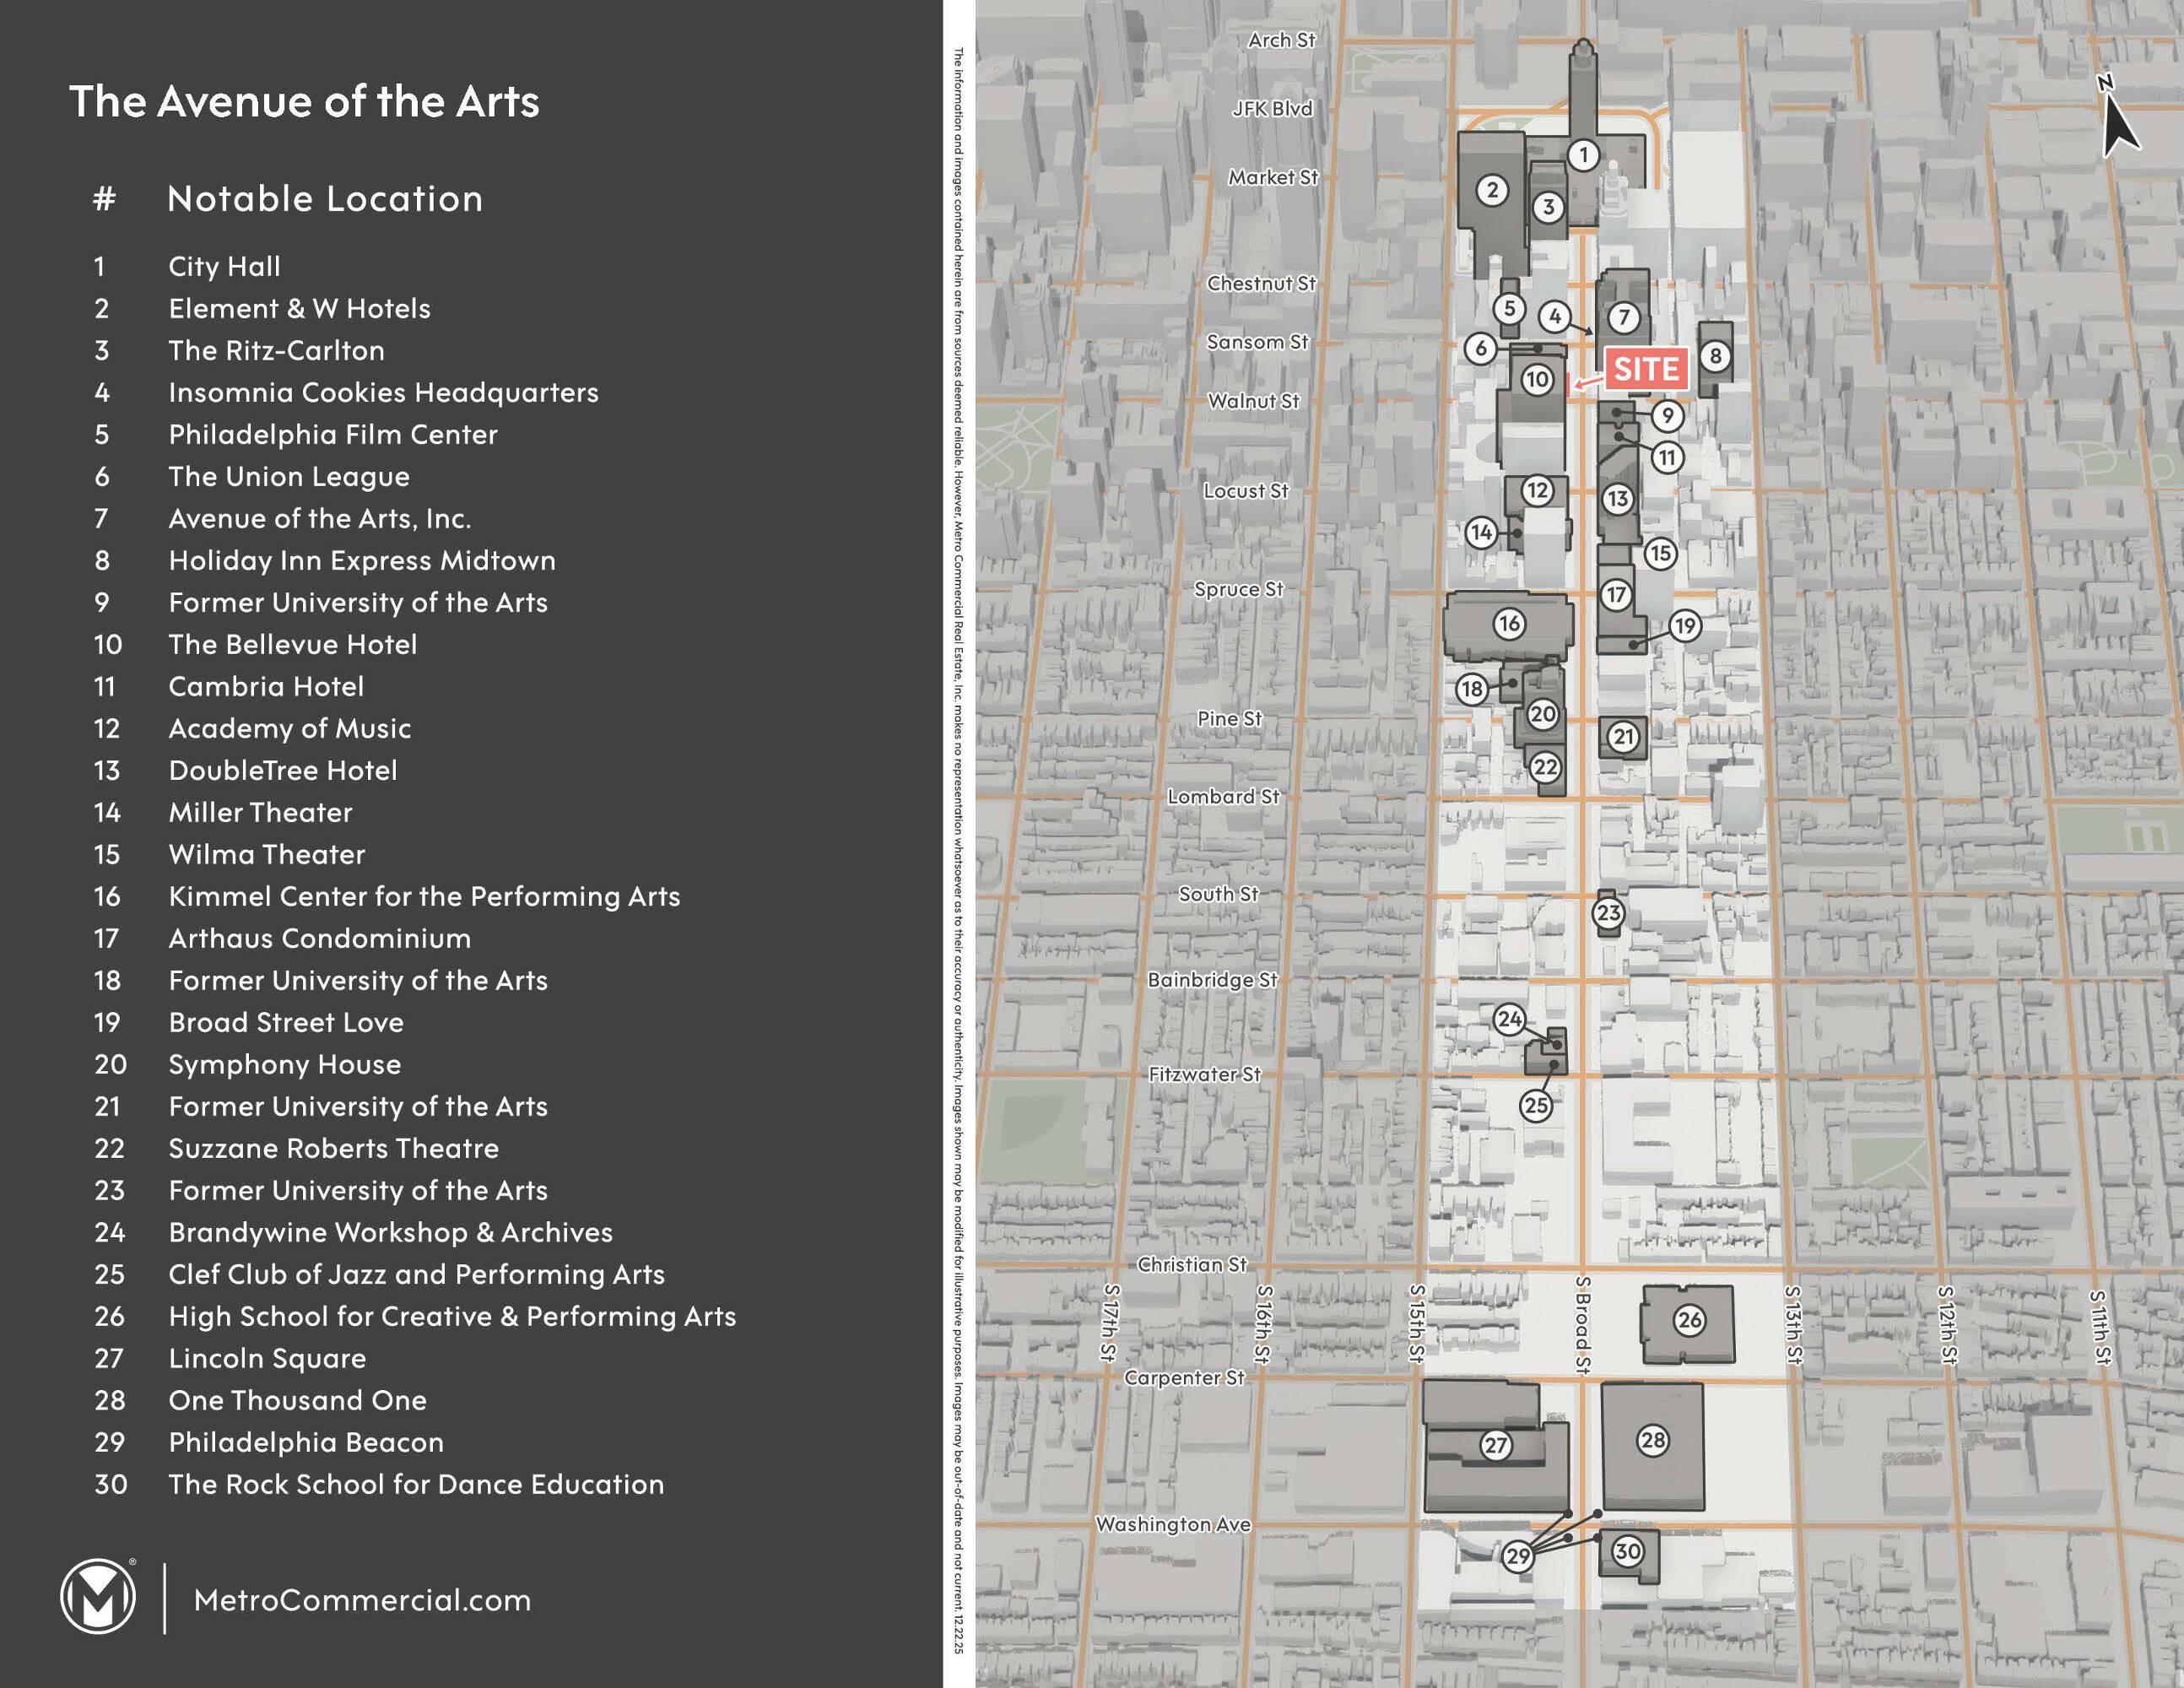Click the circled map marker number 1
2184x1688 pixels.
(x=1583, y=155)
